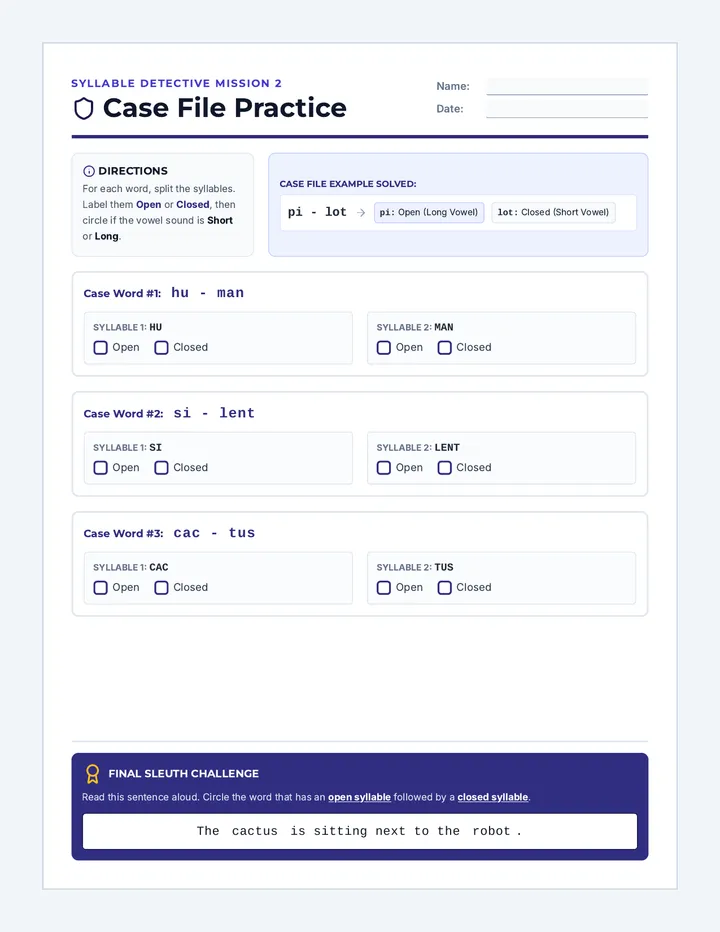This screenshot has width=720, height=932.
Task: Check Closed for syllable HU
Action: coord(161,348)
